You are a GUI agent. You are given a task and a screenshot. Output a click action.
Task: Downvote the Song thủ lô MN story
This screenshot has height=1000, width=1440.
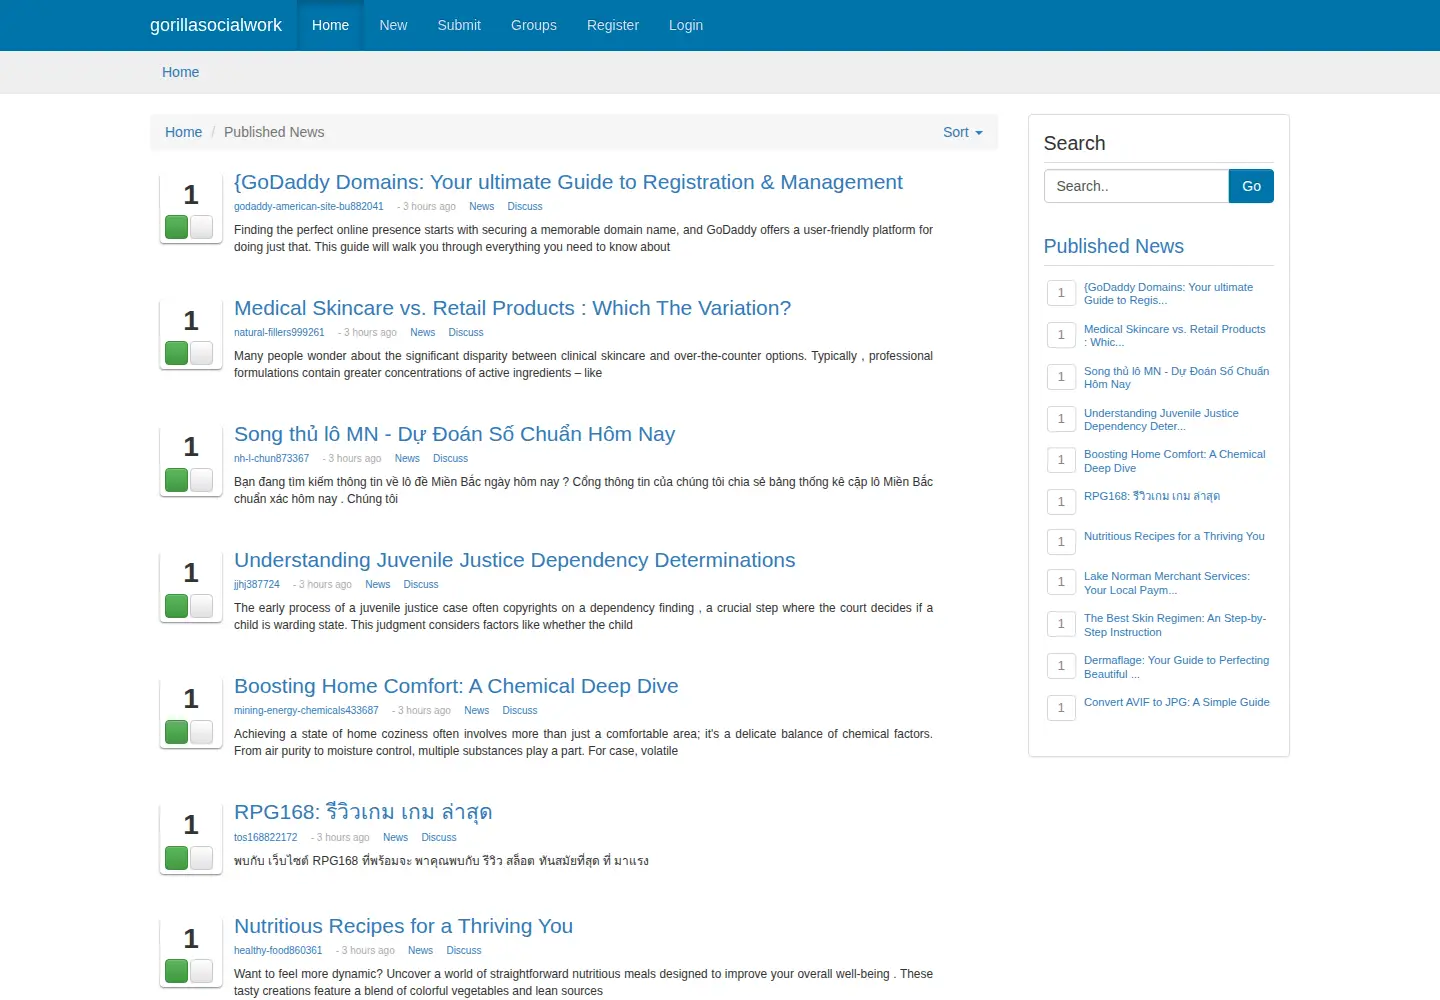[201, 480]
